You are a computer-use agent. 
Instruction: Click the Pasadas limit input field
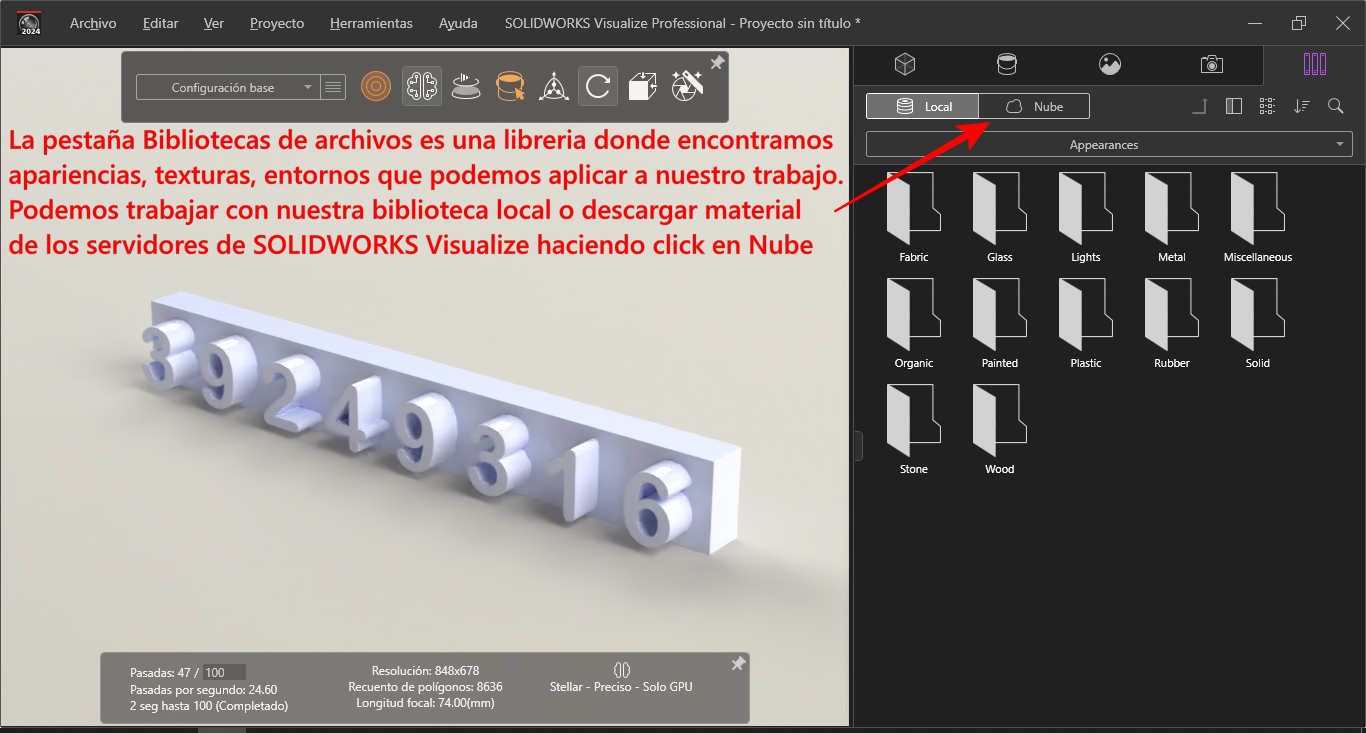click(x=224, y=673)
